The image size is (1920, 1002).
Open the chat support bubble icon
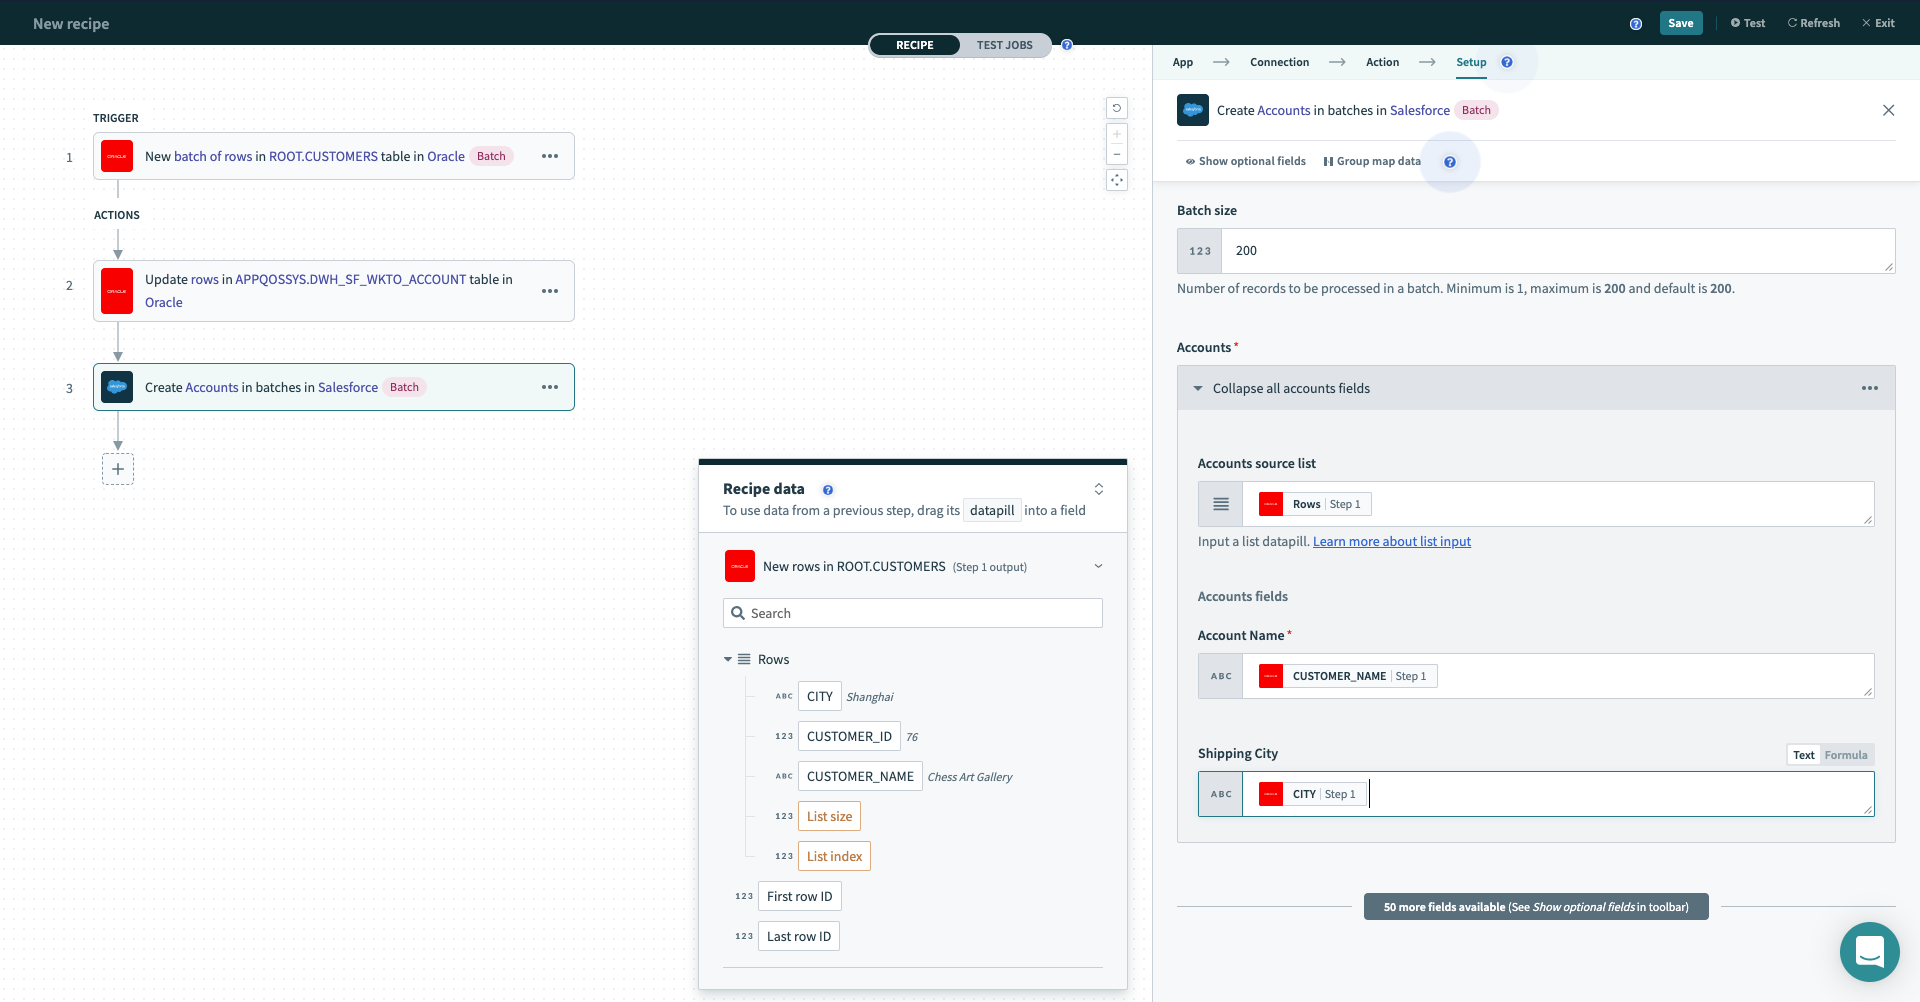point(1869,951)
